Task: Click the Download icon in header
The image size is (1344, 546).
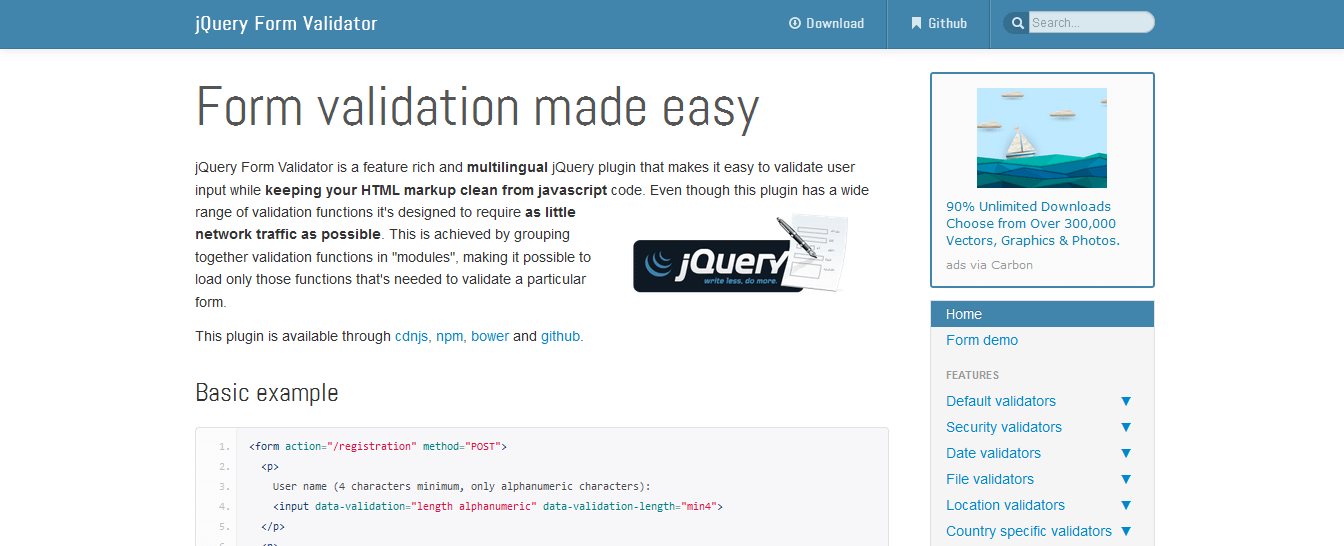Action: pyautogui.click(x=795, y=23)
